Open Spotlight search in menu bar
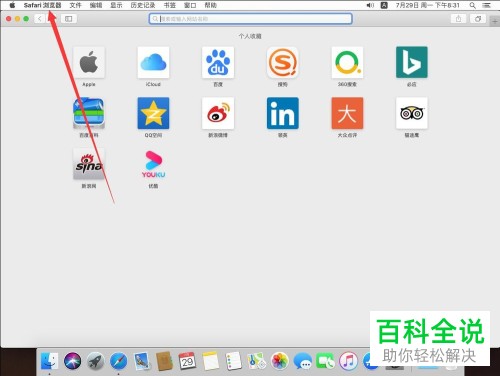500x376 pixels. (x=472, y=5)
